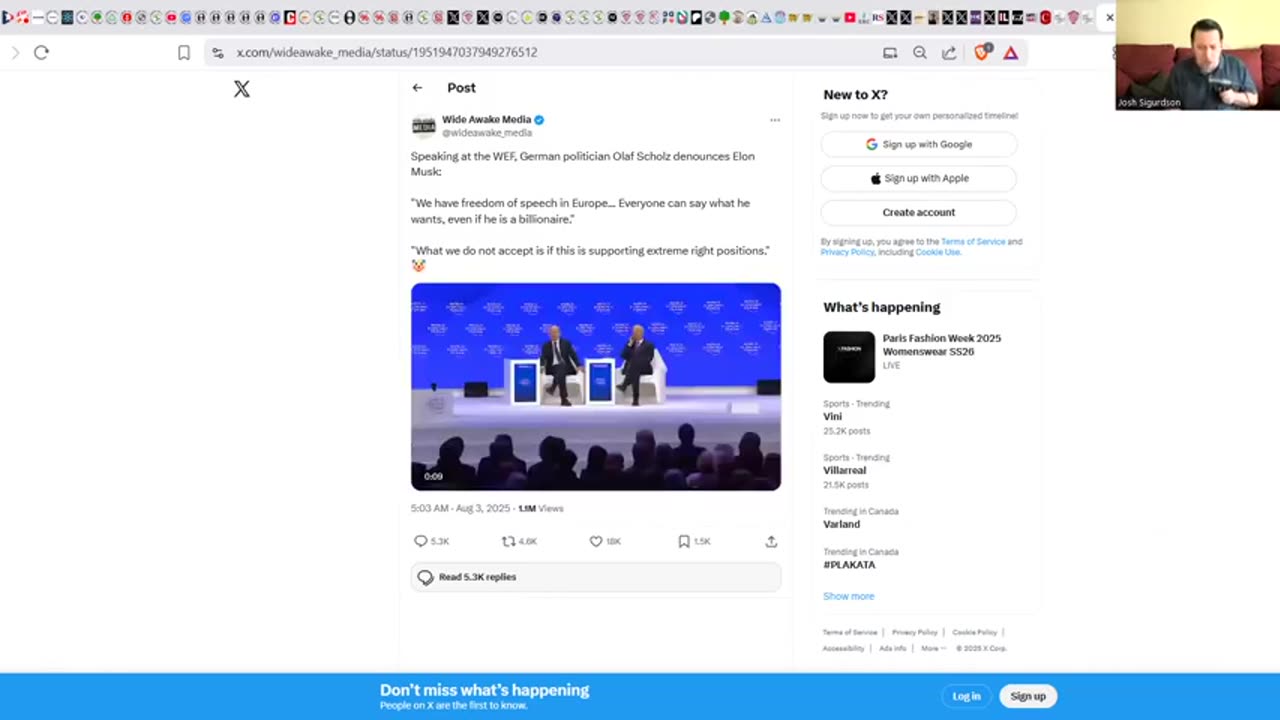Click Sign up with Google
This screenshot has height=720, width=1280.
[x=919, y=144]
